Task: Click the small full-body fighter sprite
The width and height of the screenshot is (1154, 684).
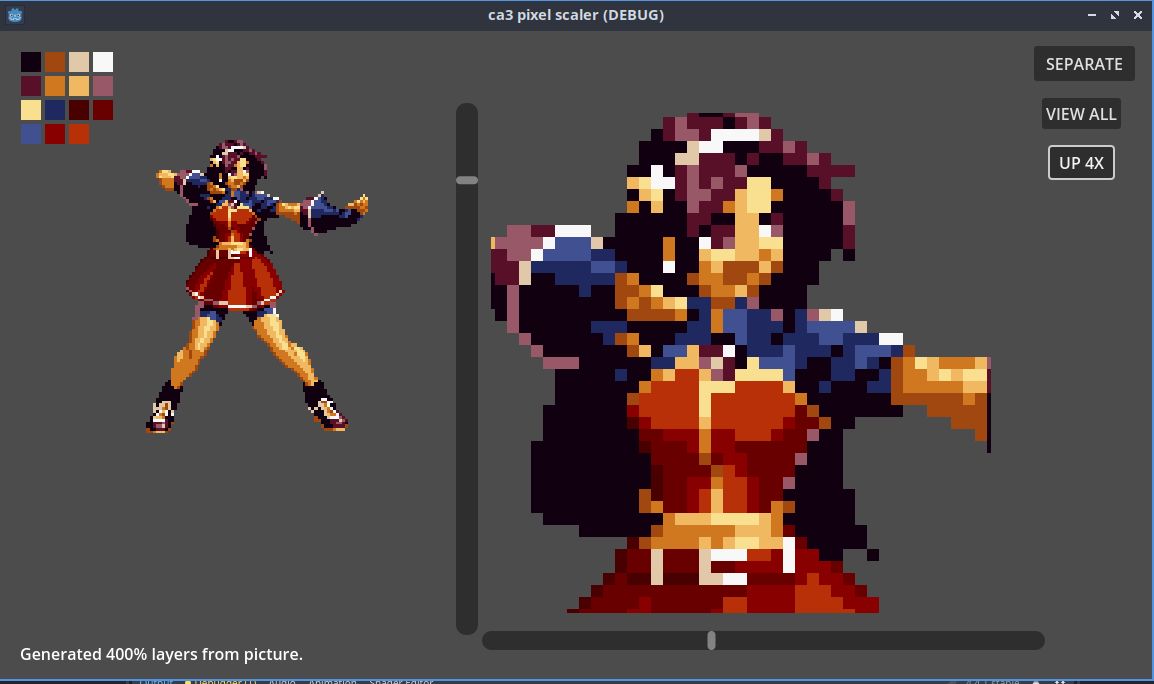Action: [x=257, y=286]
